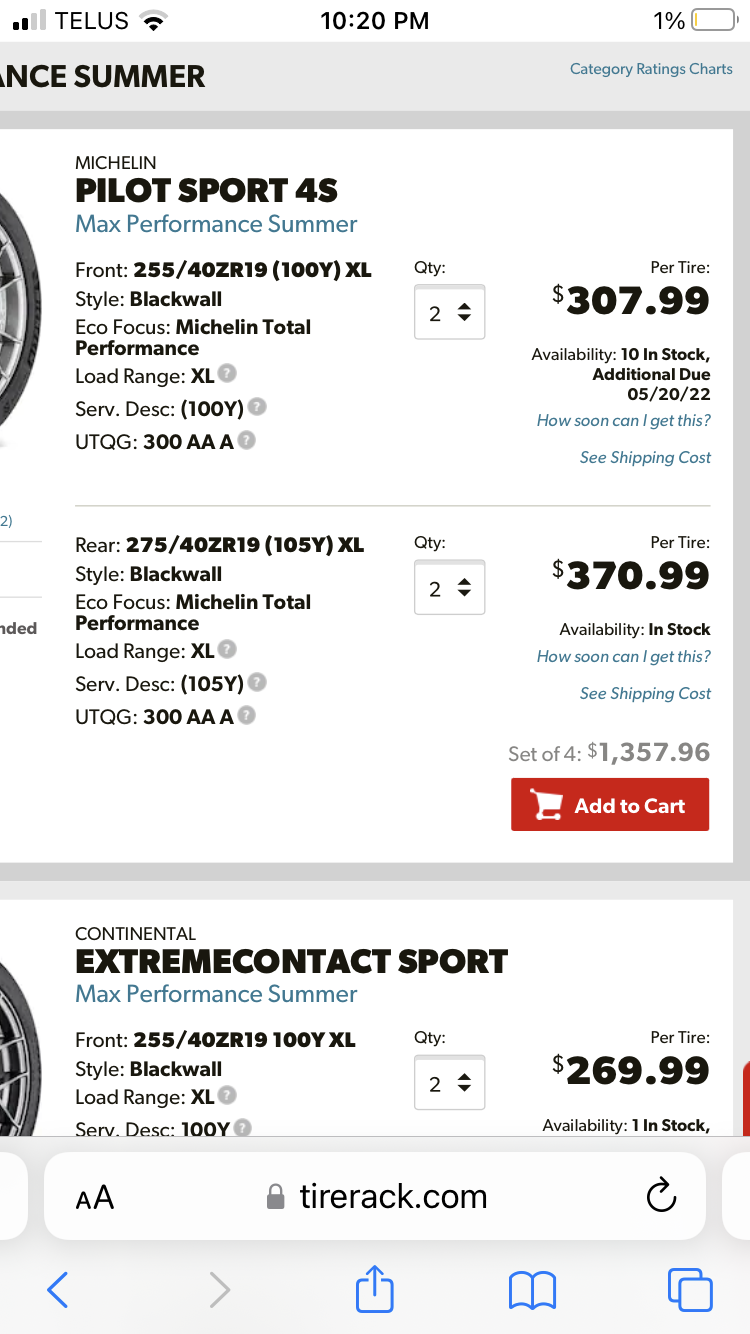This screenshot has height=1334, width=750.
Task: Click the Add to Cart button
Action: tap(610, 805)
